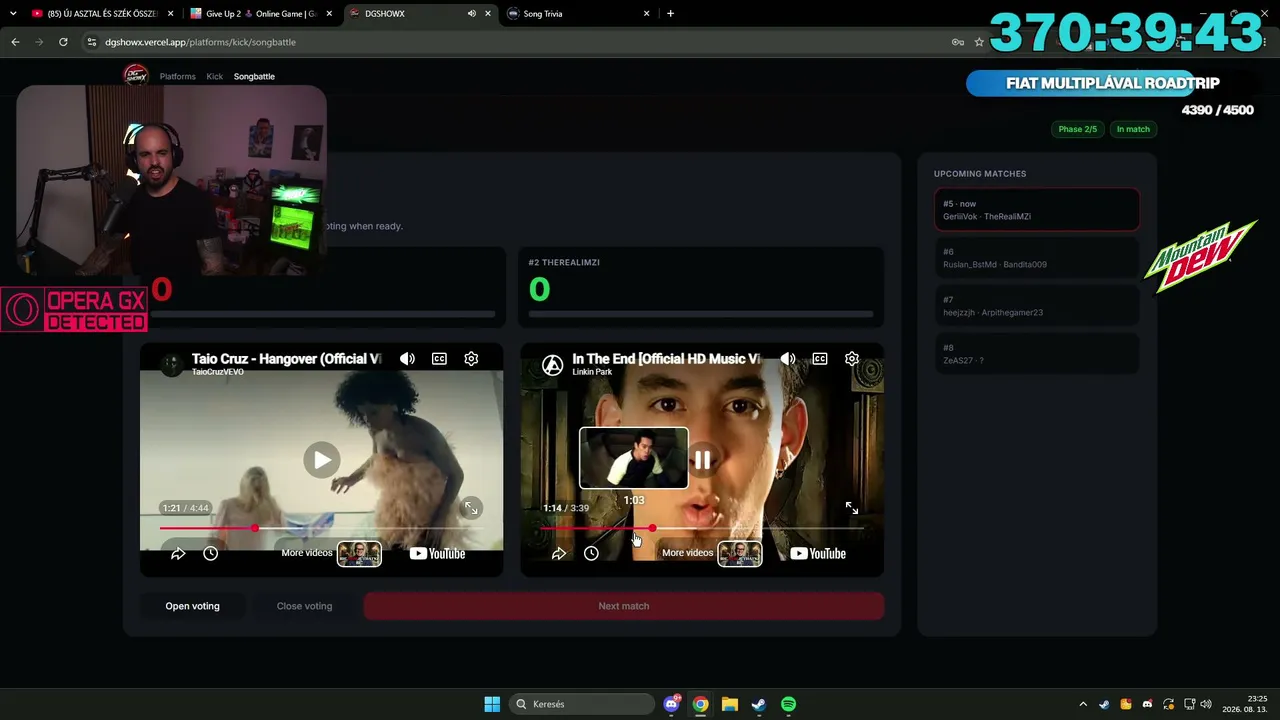1280x720 pixels.
Task: Open File Explorer from the taskbar
Action: pyautogui.click(x=730, y=704)
